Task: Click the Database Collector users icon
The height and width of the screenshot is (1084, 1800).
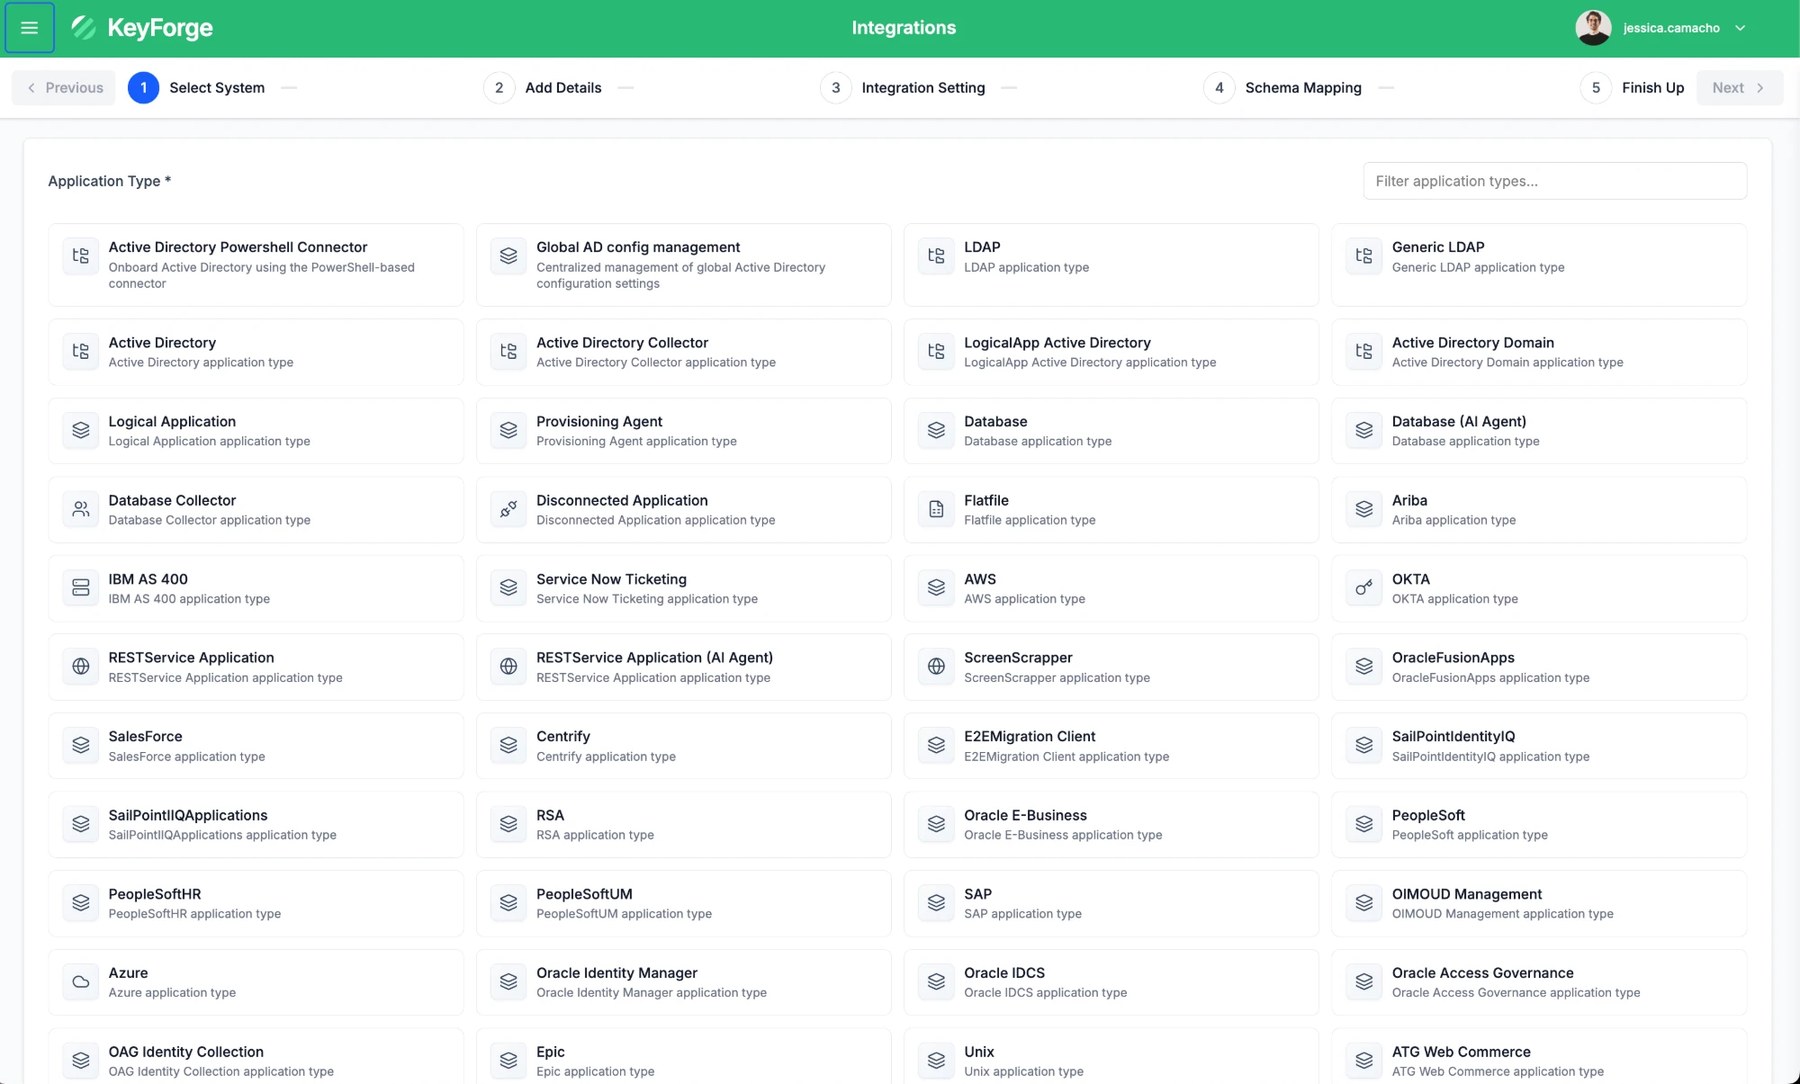Action: (x=81, y=509)
